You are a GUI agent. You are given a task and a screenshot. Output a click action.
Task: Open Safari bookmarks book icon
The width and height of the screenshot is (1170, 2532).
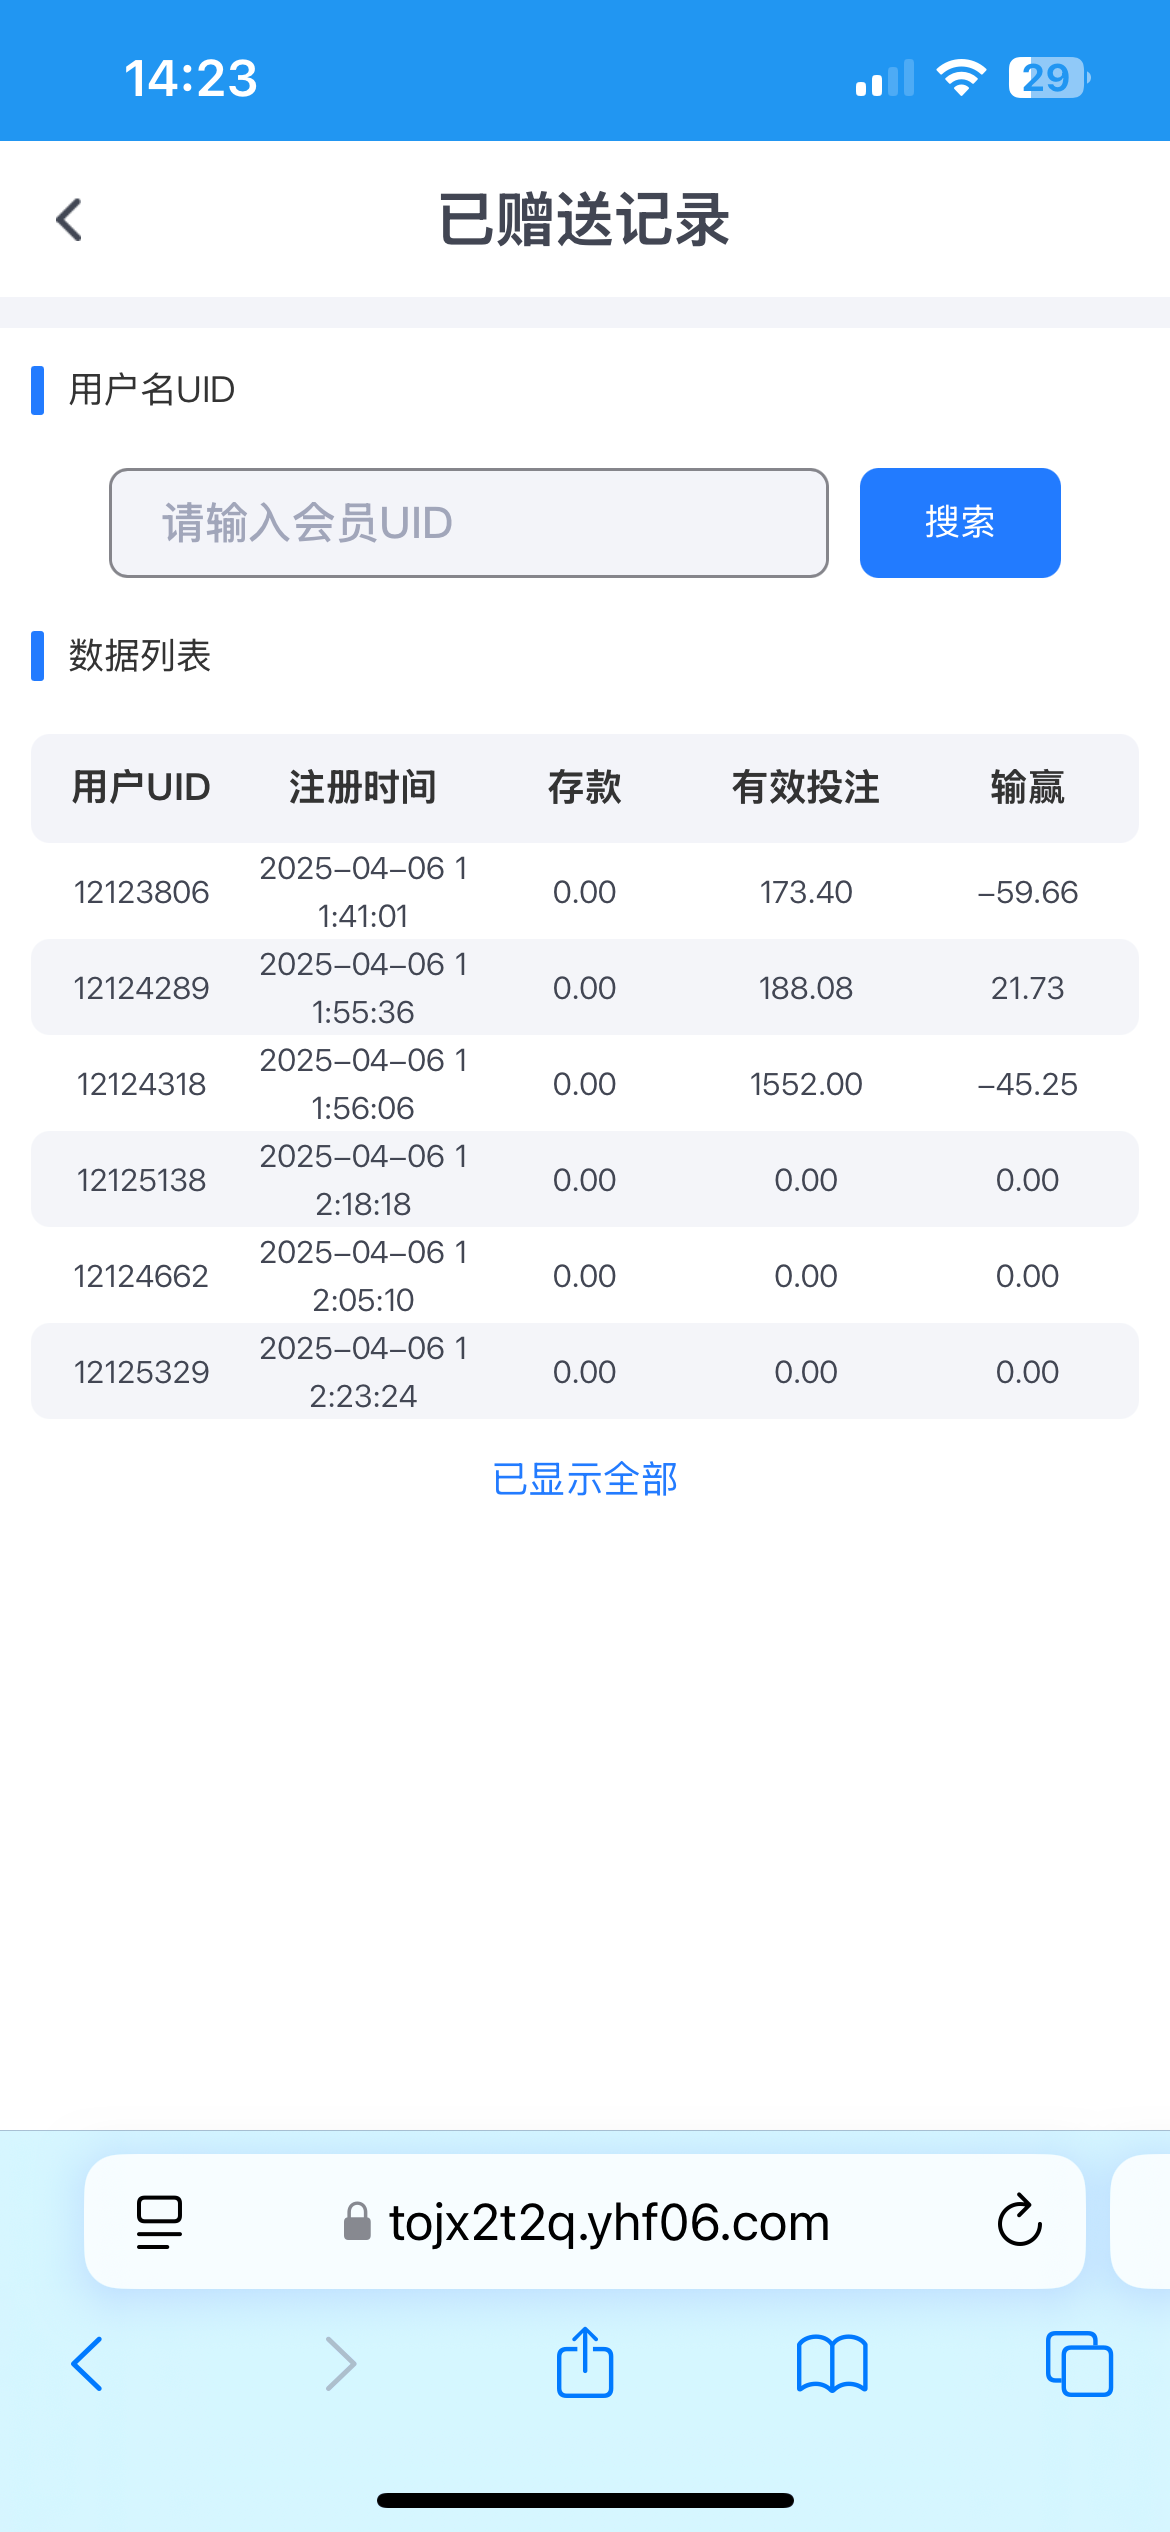point(831,2364)
